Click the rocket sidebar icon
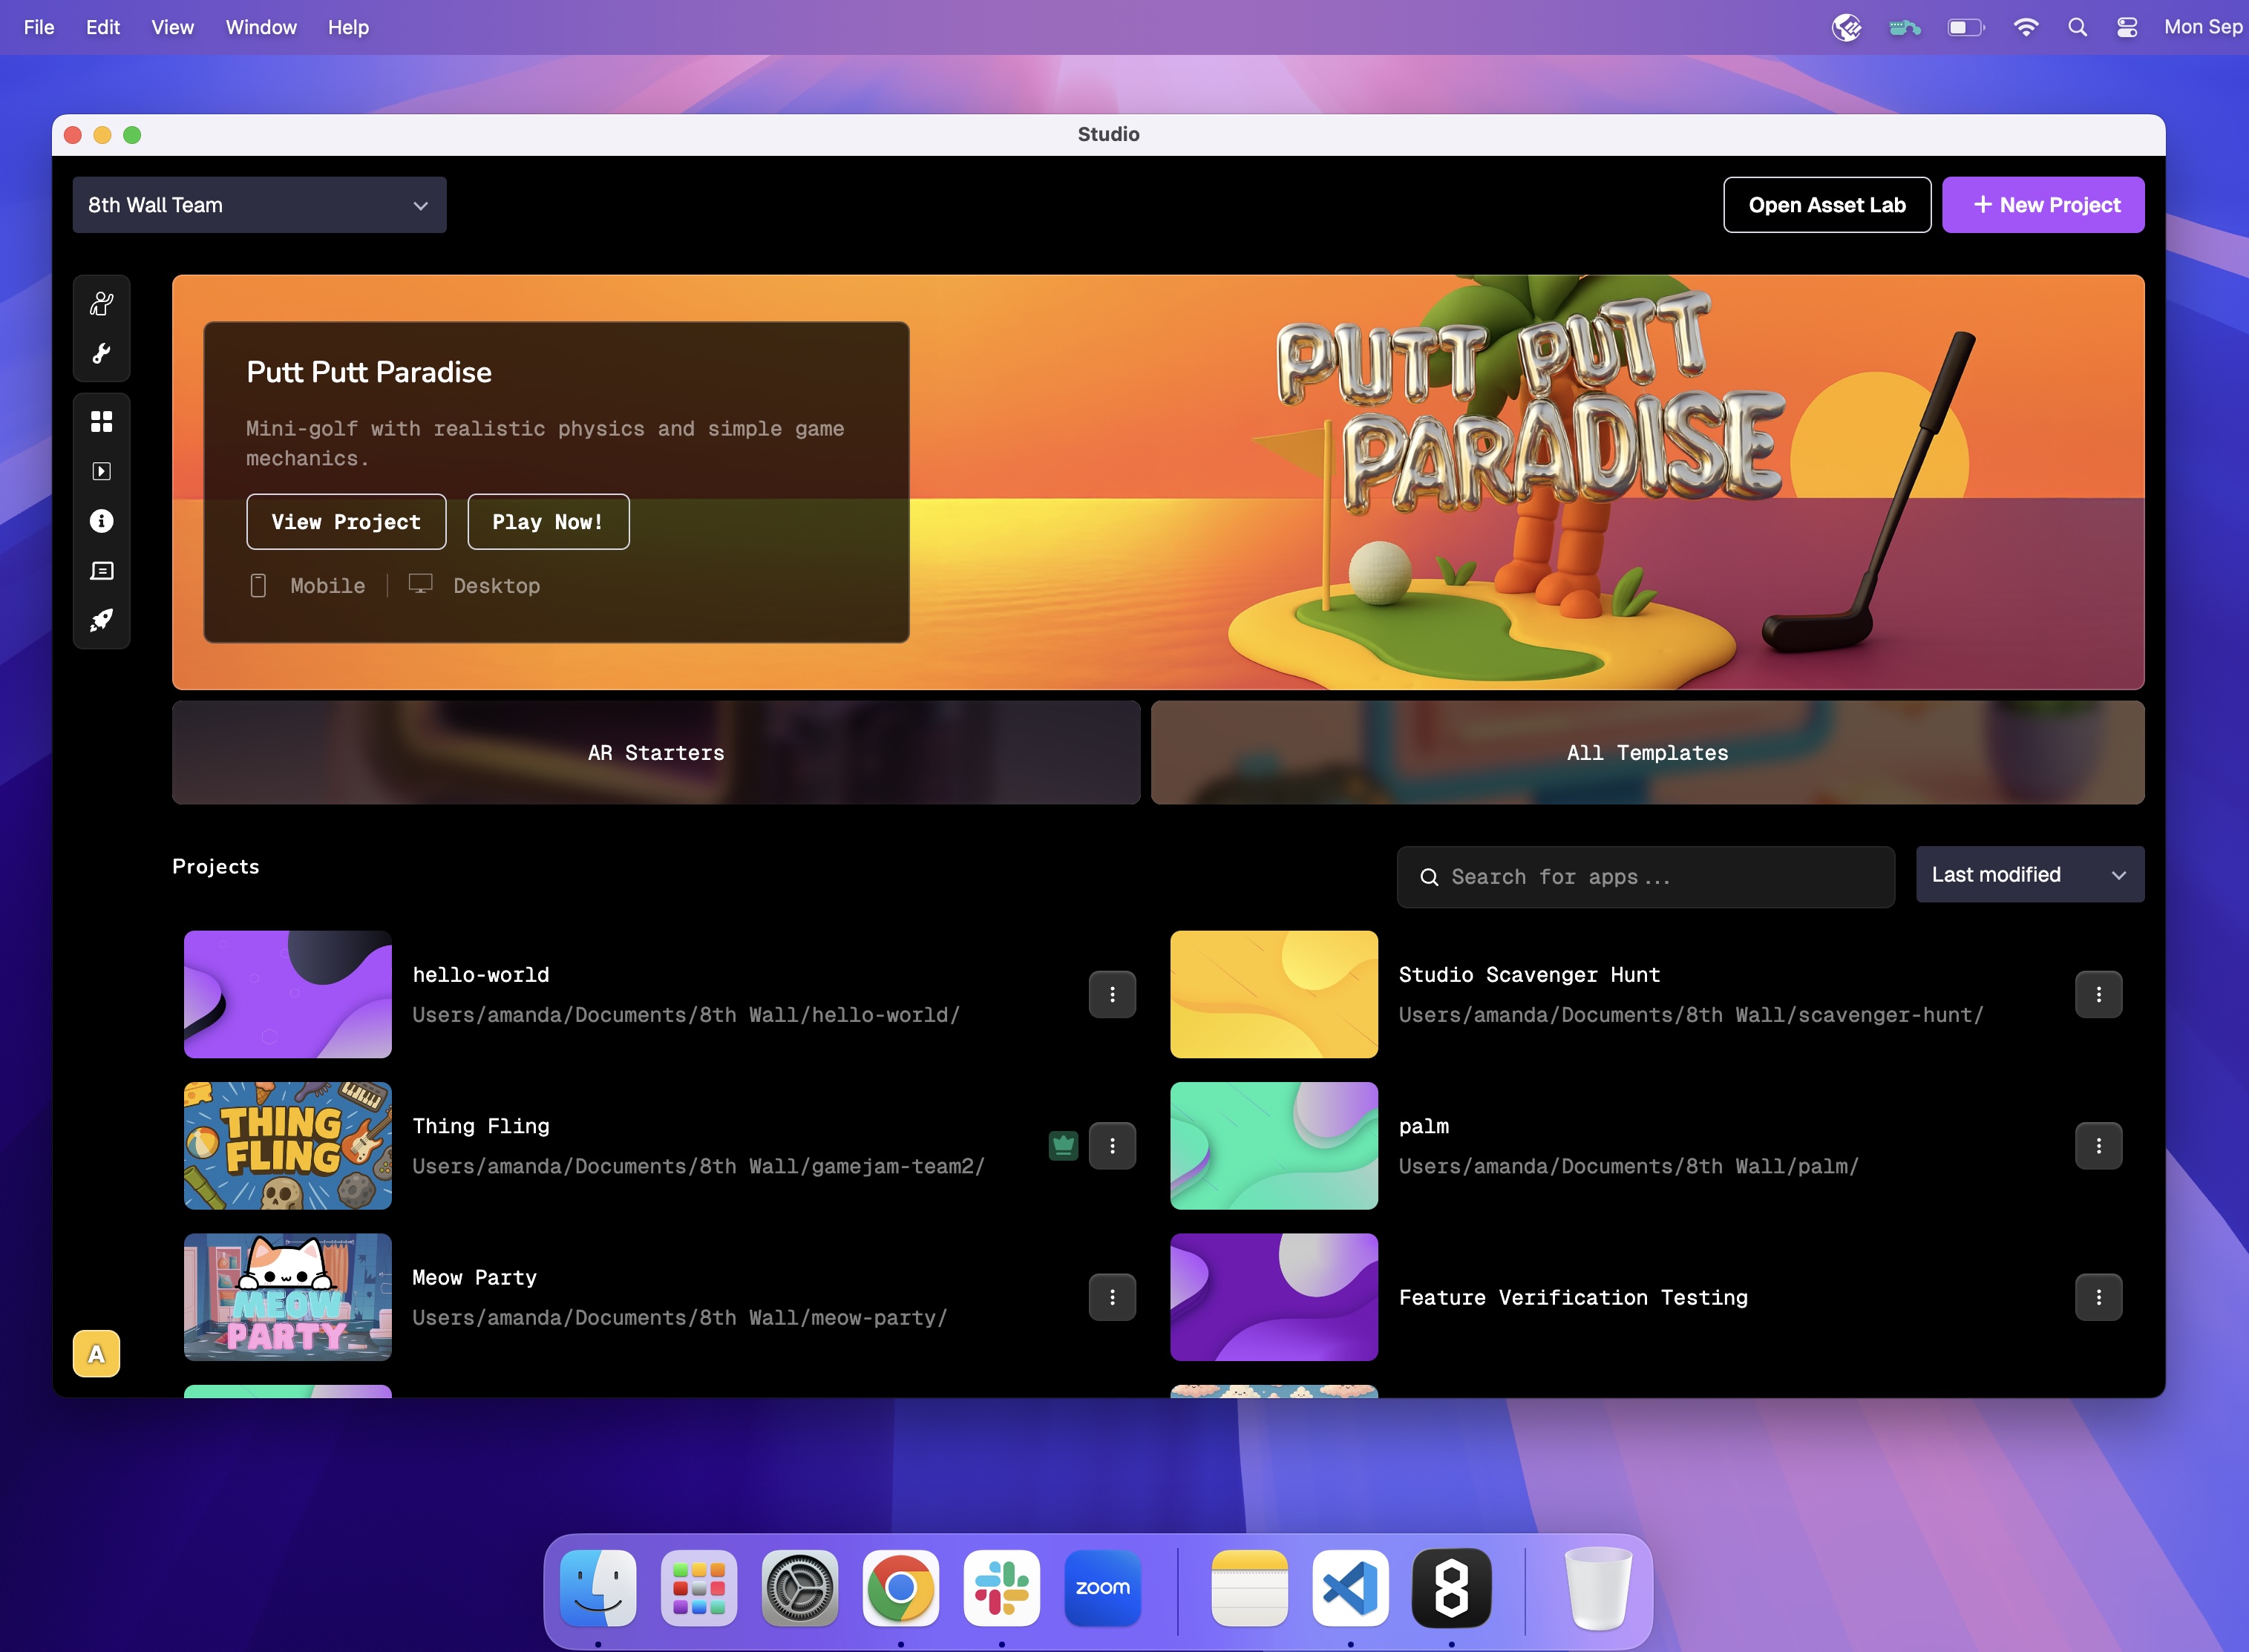 point(101,620)
